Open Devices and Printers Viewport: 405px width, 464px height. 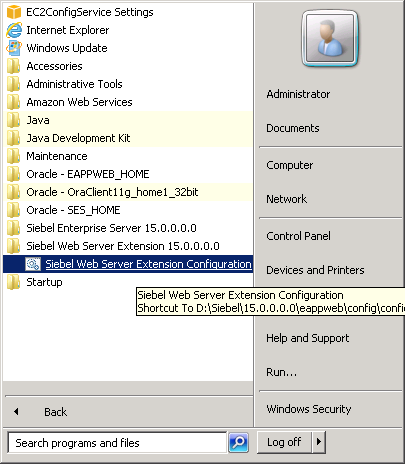click(x=315, y=270)
